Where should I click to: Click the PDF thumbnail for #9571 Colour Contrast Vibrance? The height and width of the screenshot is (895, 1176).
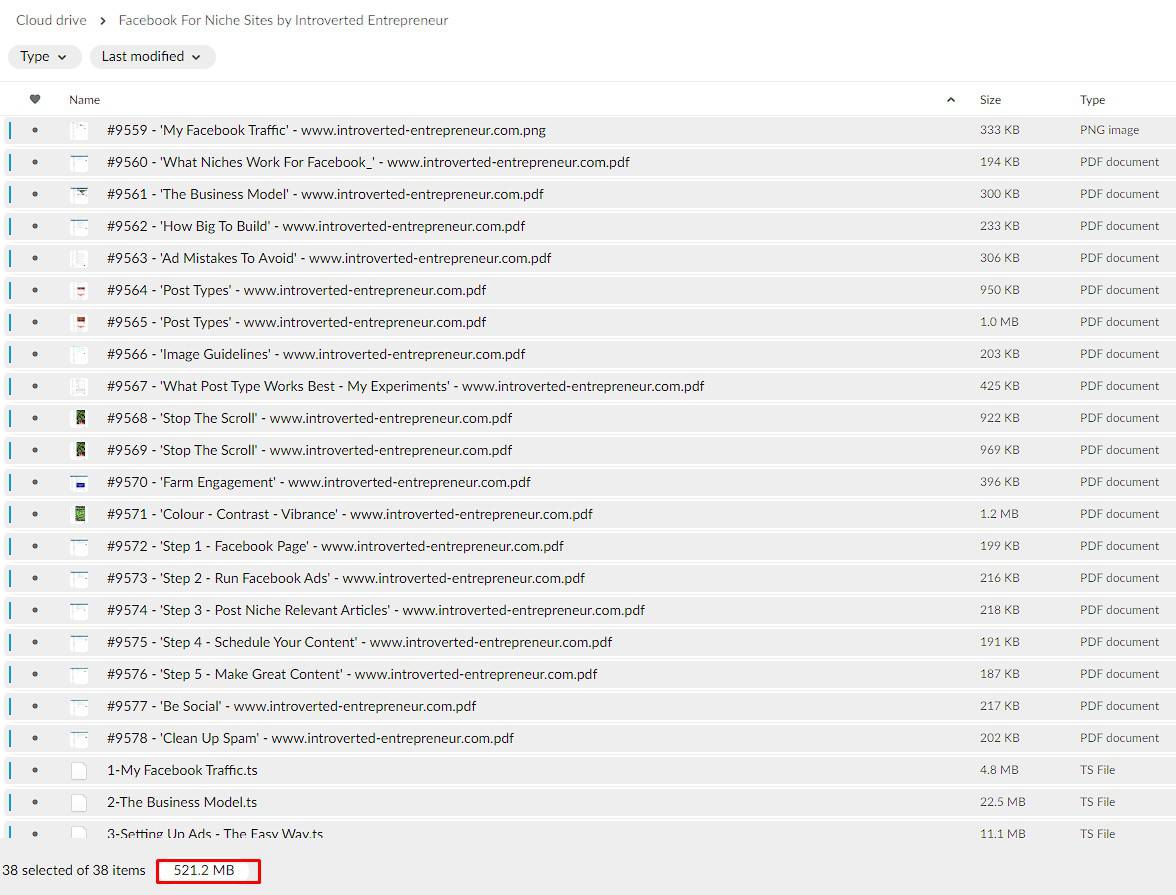[x=79, y=515]
